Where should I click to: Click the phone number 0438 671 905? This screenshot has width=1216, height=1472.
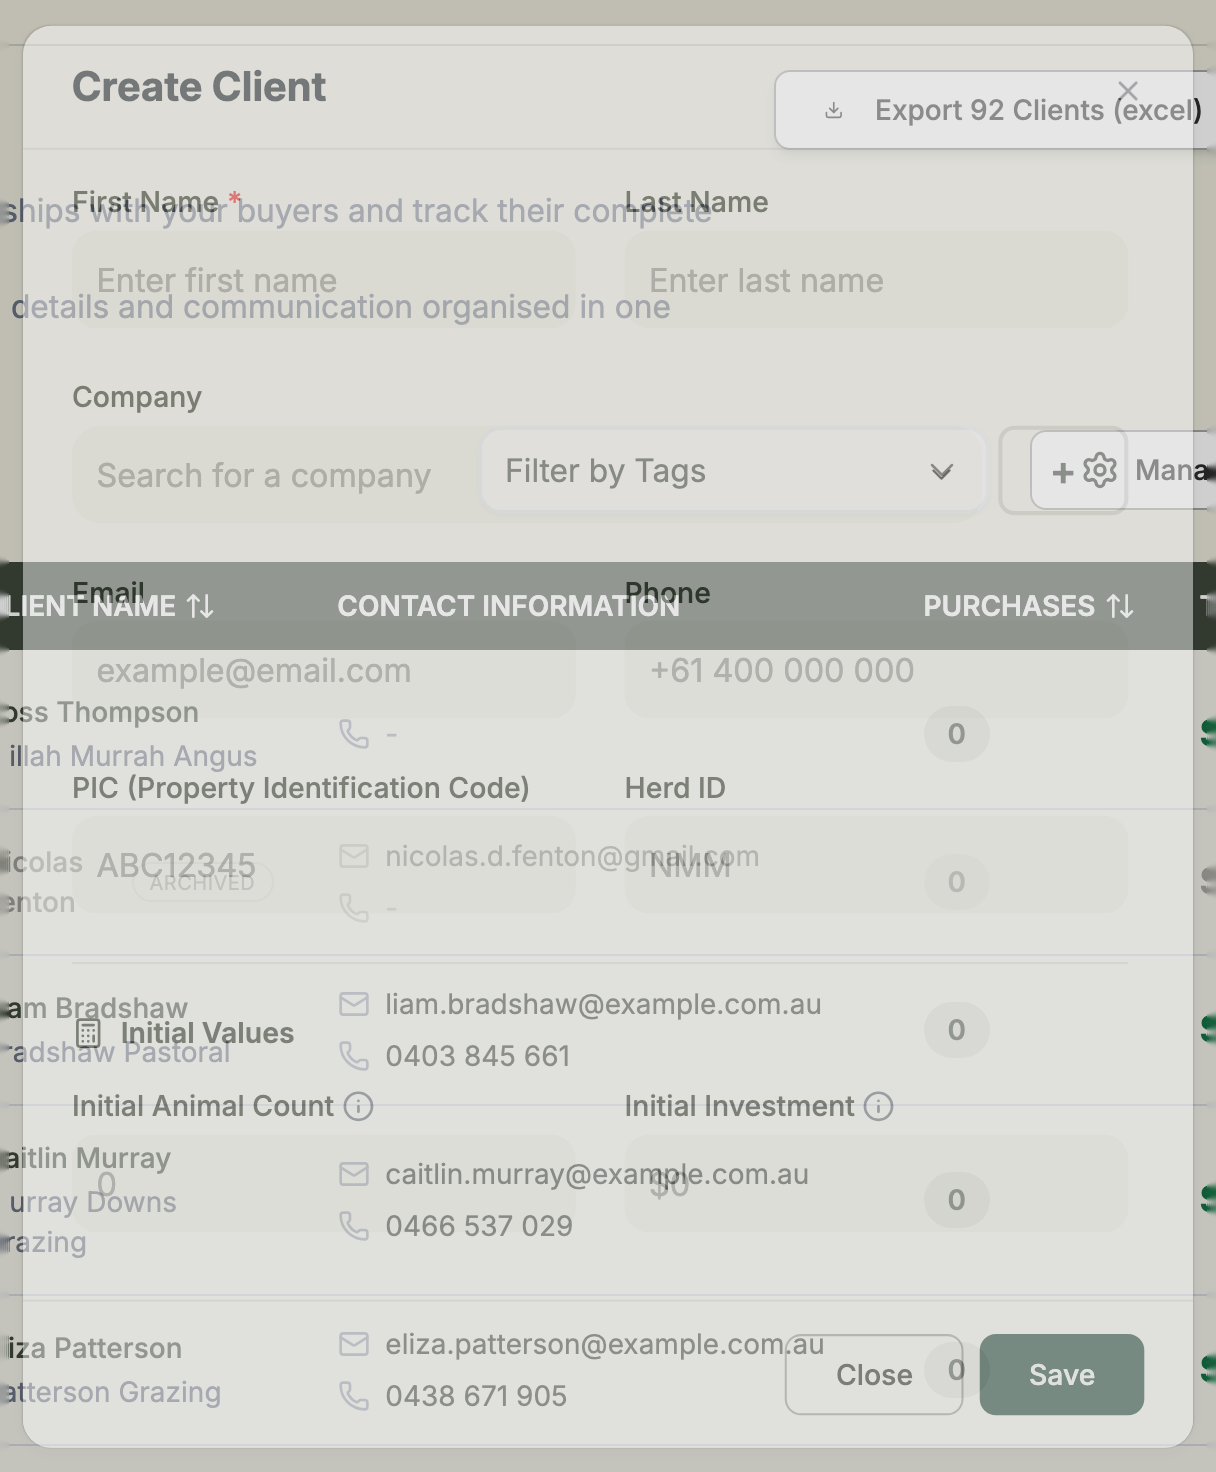pyautogui.click(x=476, y=1396)
